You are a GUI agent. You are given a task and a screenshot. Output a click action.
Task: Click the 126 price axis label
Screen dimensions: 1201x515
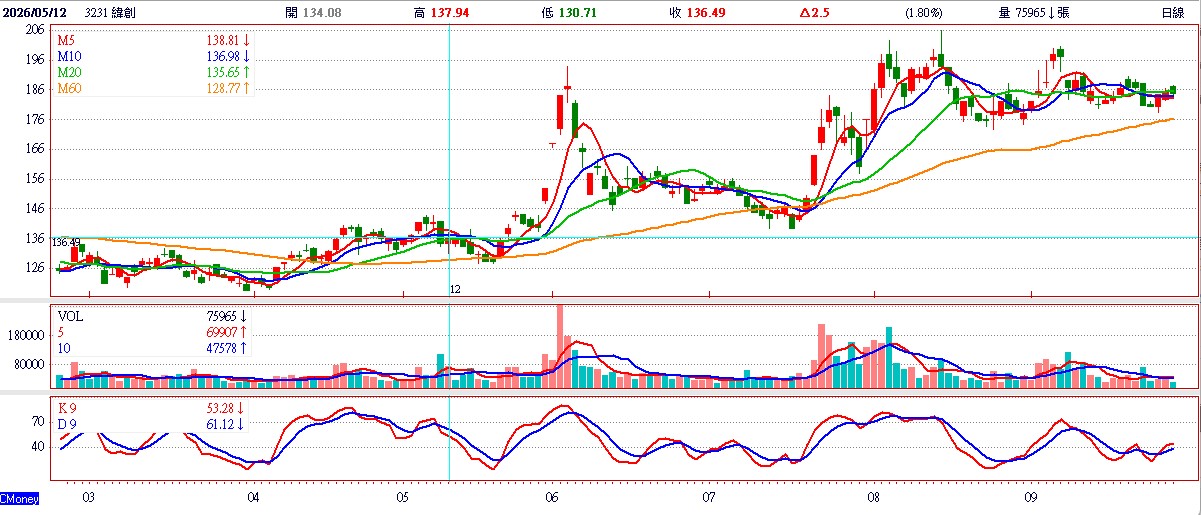point(35,268)
